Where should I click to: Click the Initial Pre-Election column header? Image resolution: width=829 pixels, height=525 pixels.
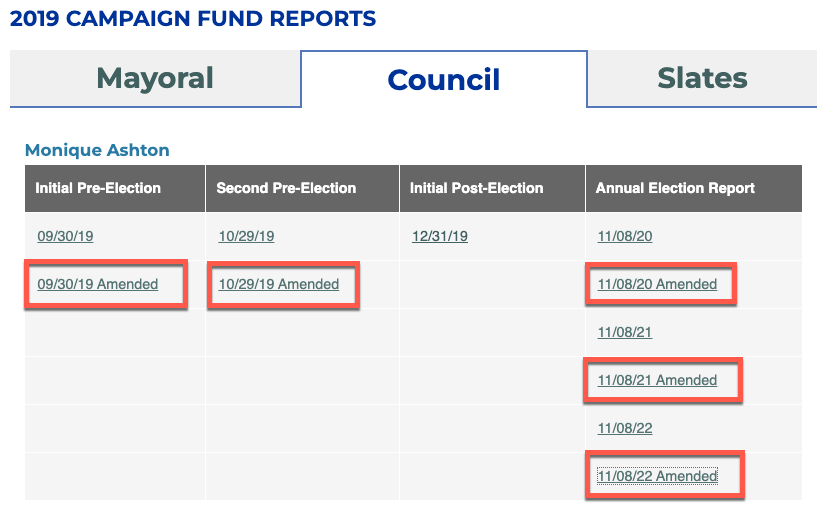tap(98, 188)
